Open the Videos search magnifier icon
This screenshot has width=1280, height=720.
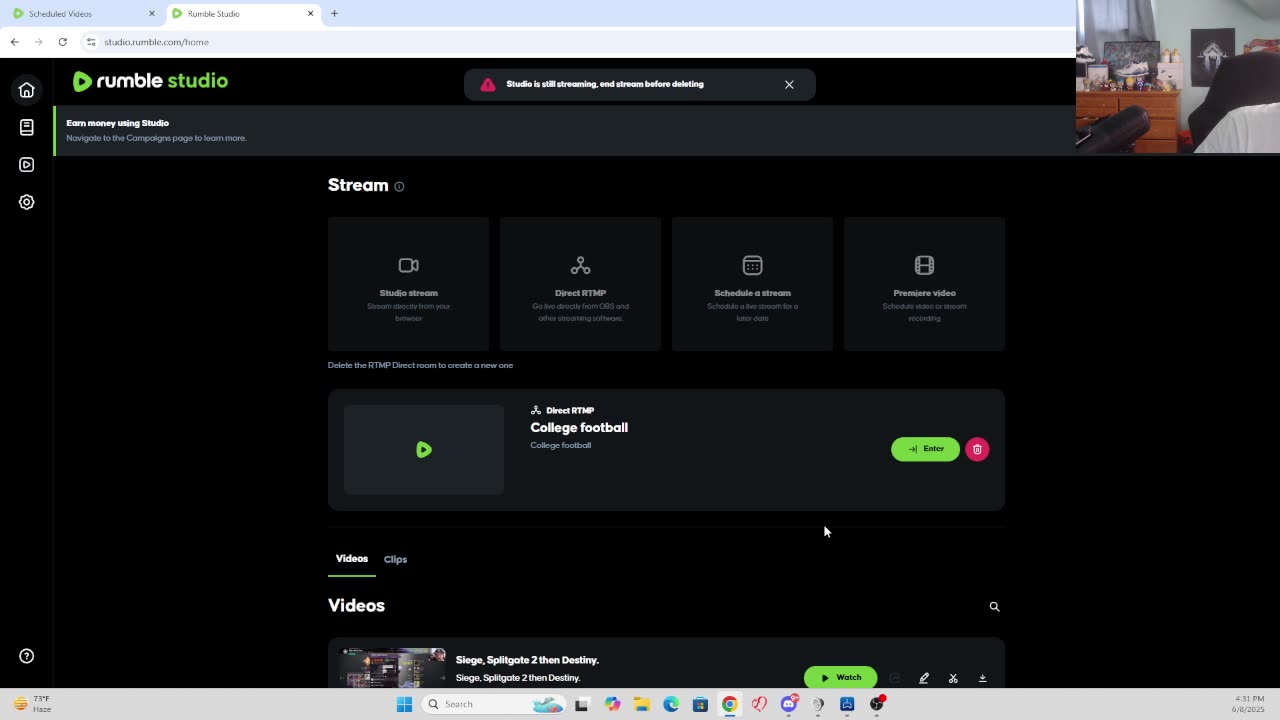[994, 606]
